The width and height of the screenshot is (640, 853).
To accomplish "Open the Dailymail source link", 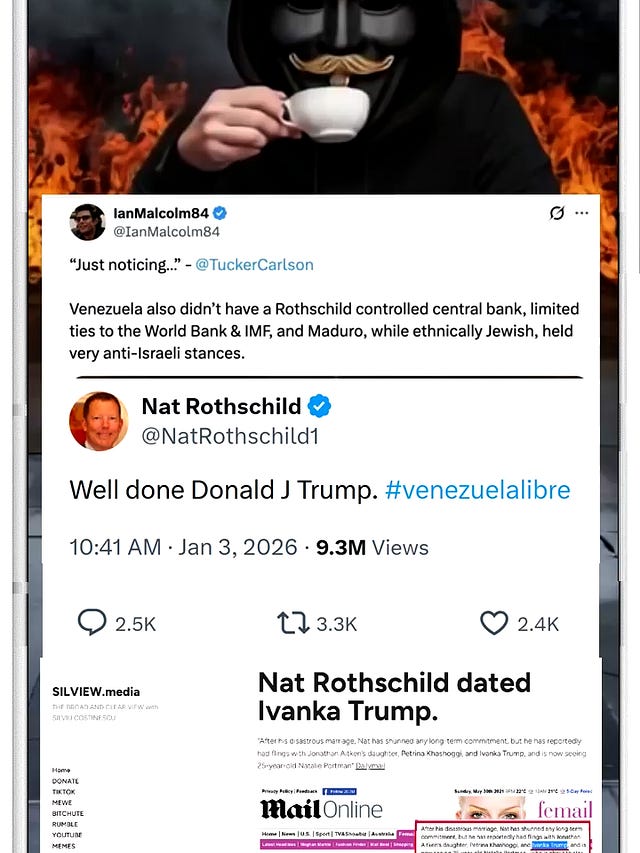I will tap(370, 765).
